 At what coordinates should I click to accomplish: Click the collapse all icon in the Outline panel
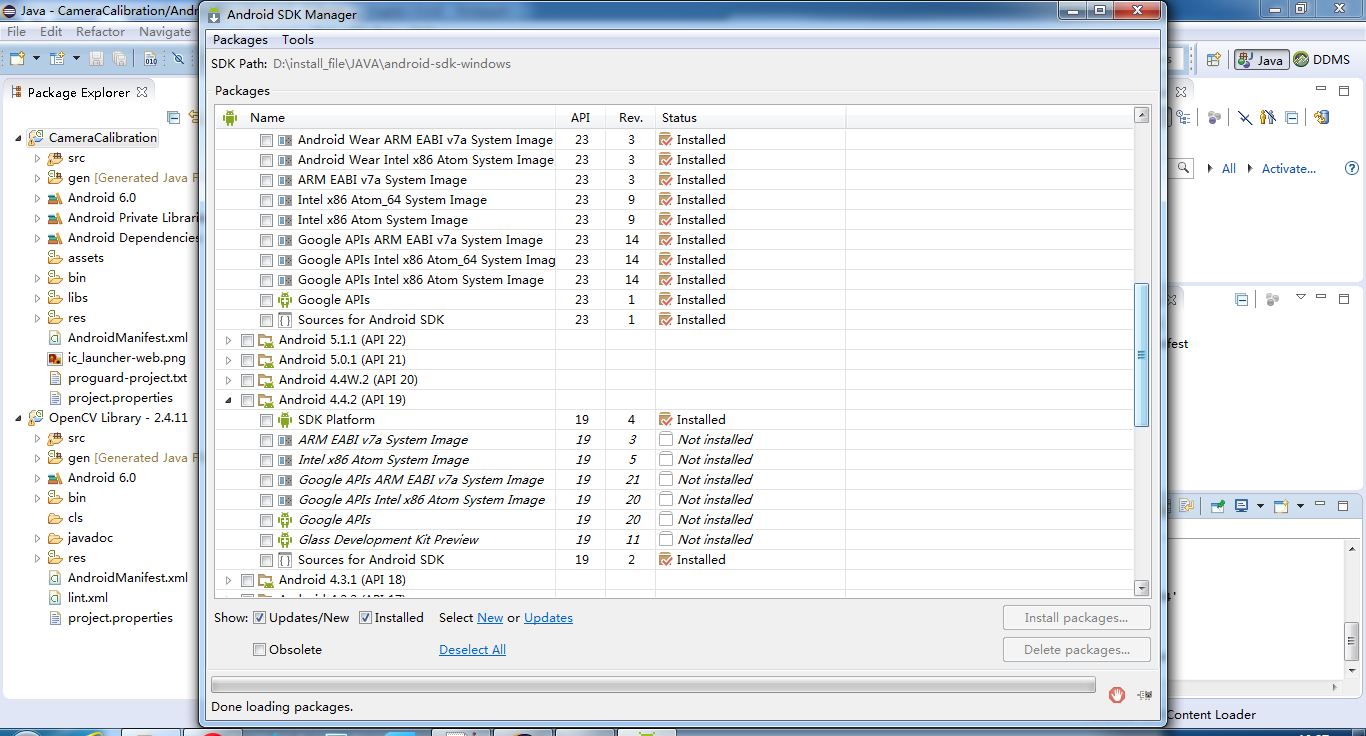[1241, 299]
